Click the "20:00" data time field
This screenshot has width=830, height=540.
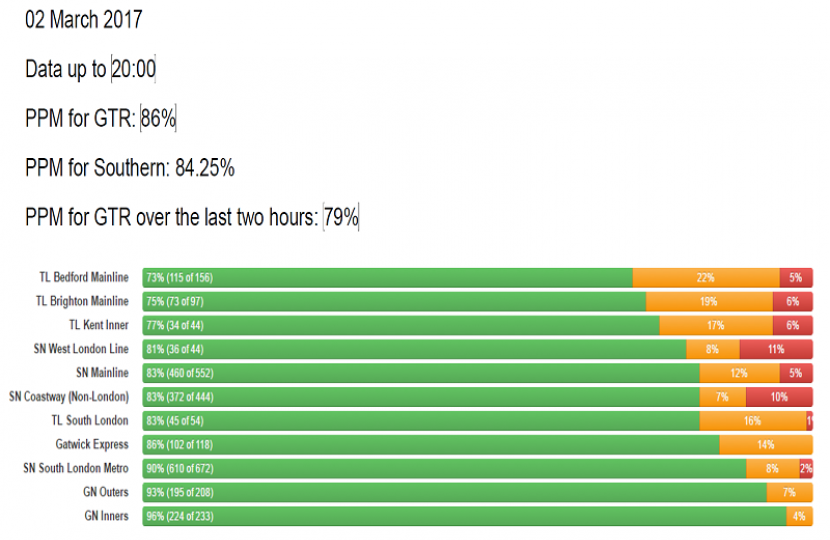point(133,69)
